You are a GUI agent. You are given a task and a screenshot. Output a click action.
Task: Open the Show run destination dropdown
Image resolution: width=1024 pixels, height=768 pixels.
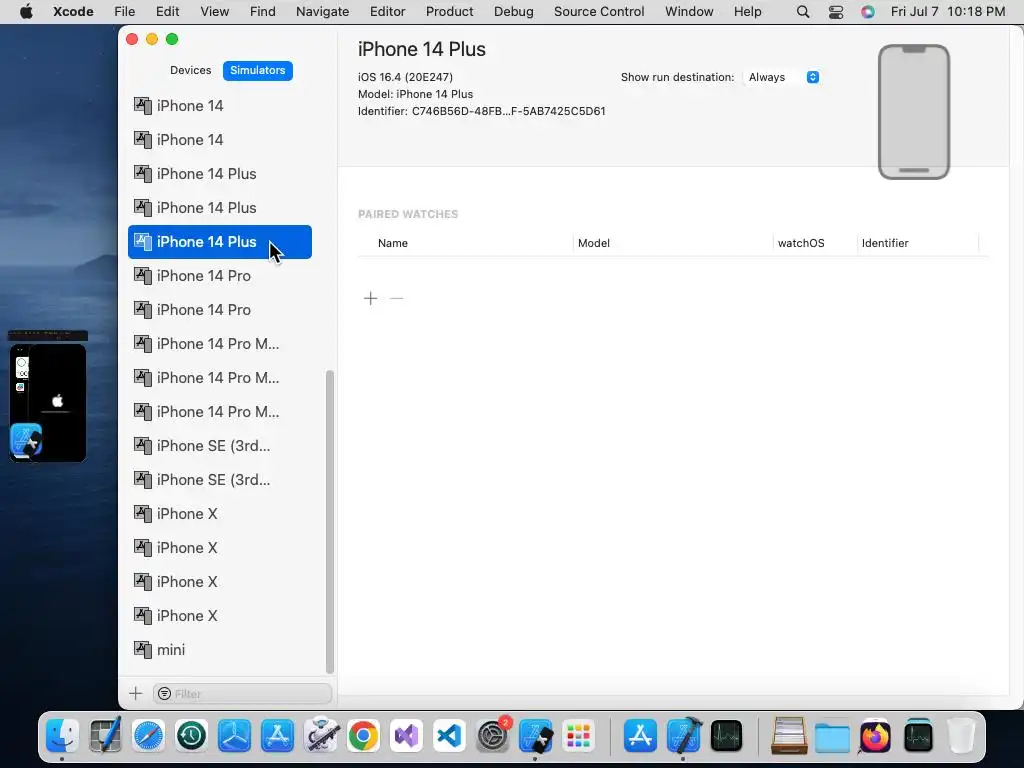[782, 77]
